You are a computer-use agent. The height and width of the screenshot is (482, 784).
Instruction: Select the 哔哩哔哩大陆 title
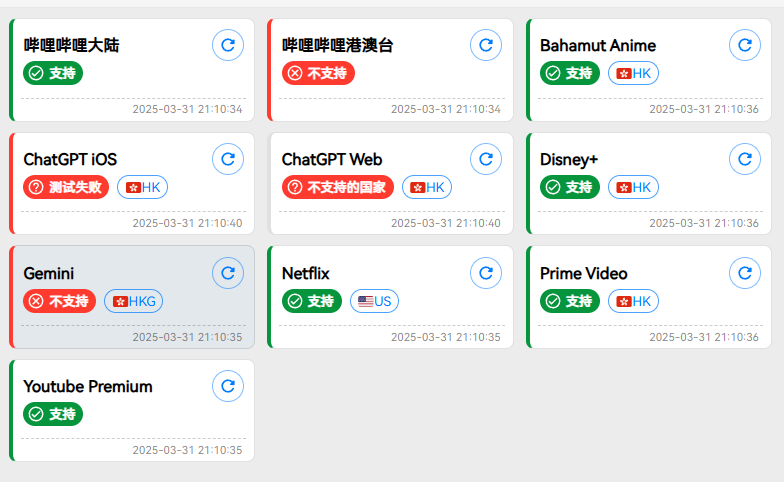72,46
